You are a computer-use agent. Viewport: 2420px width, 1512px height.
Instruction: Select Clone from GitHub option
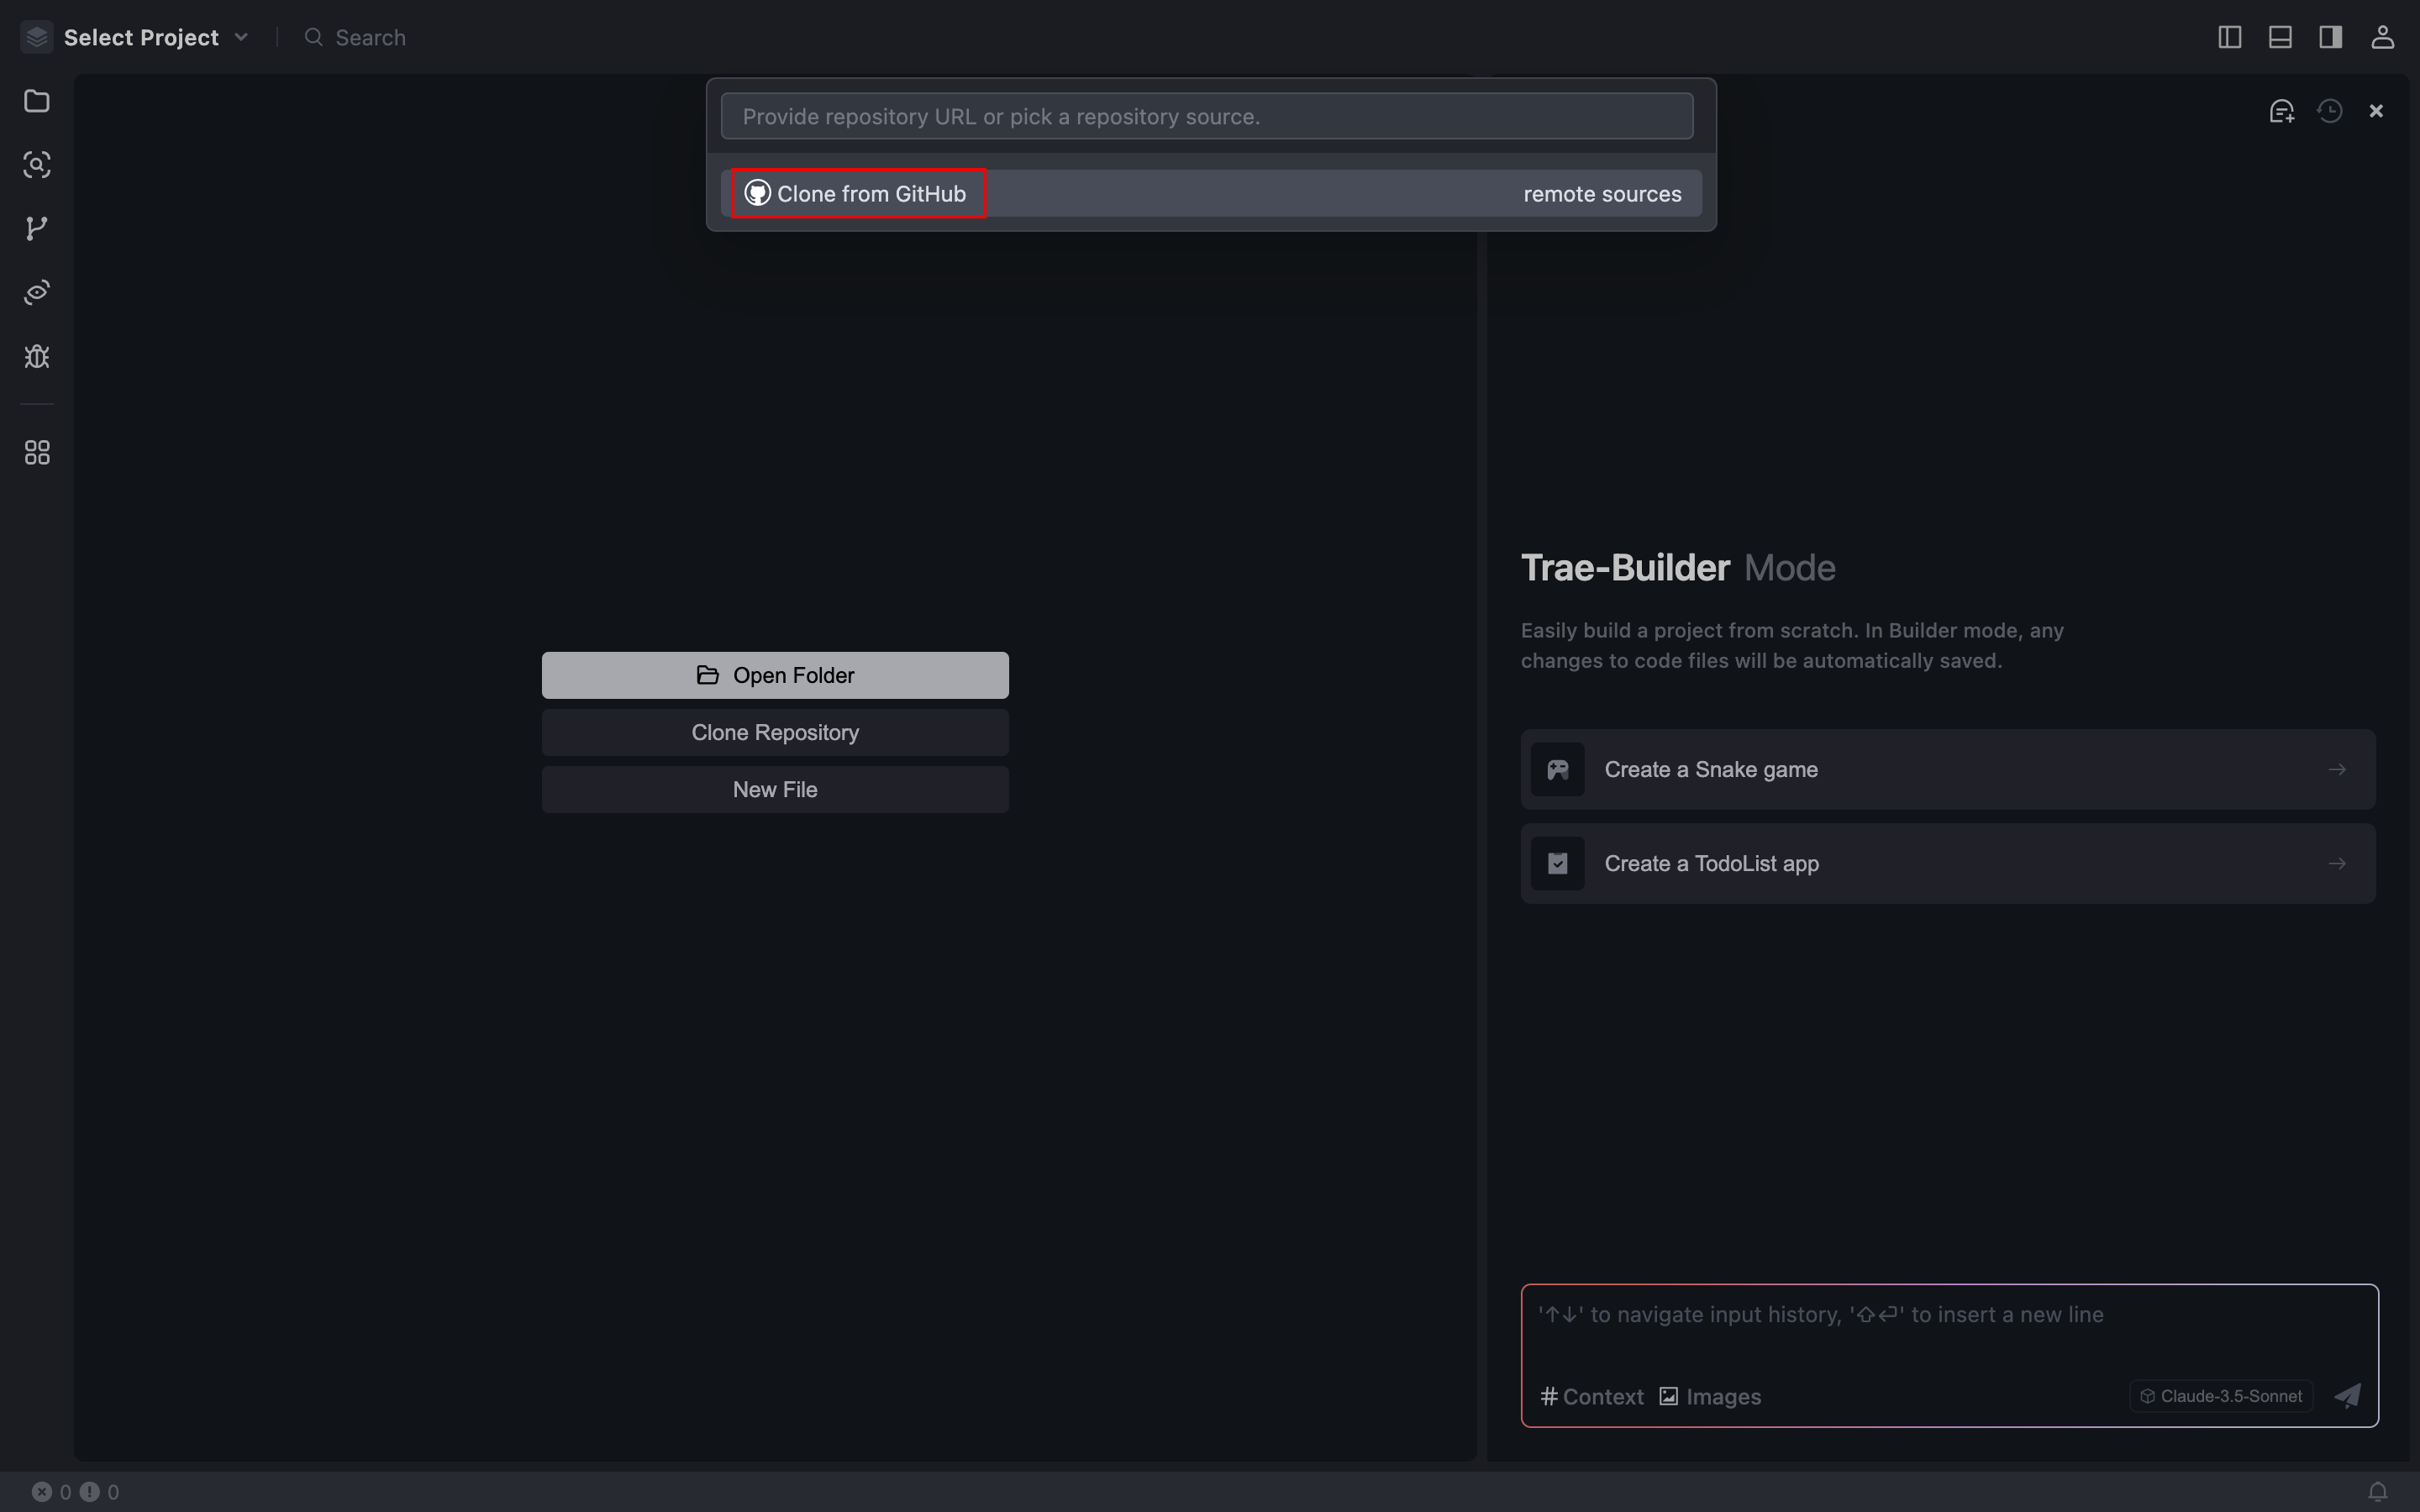click(x=858, y=194)
